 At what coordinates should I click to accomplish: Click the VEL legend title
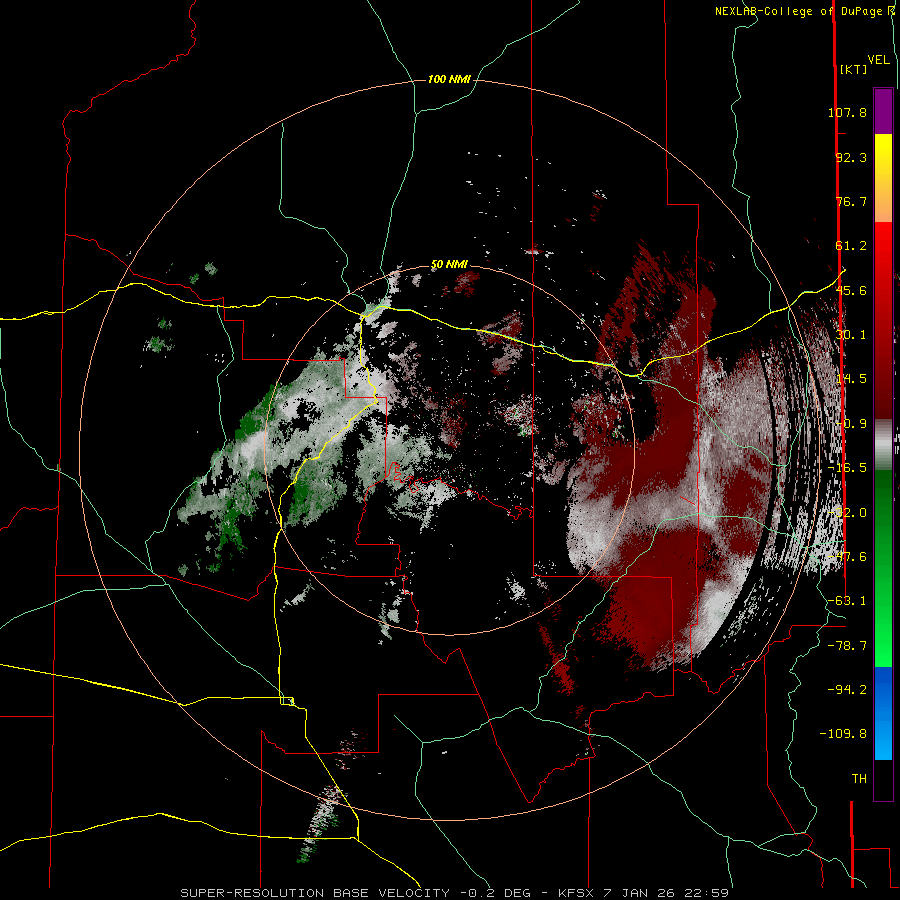[x=879, y=60]
